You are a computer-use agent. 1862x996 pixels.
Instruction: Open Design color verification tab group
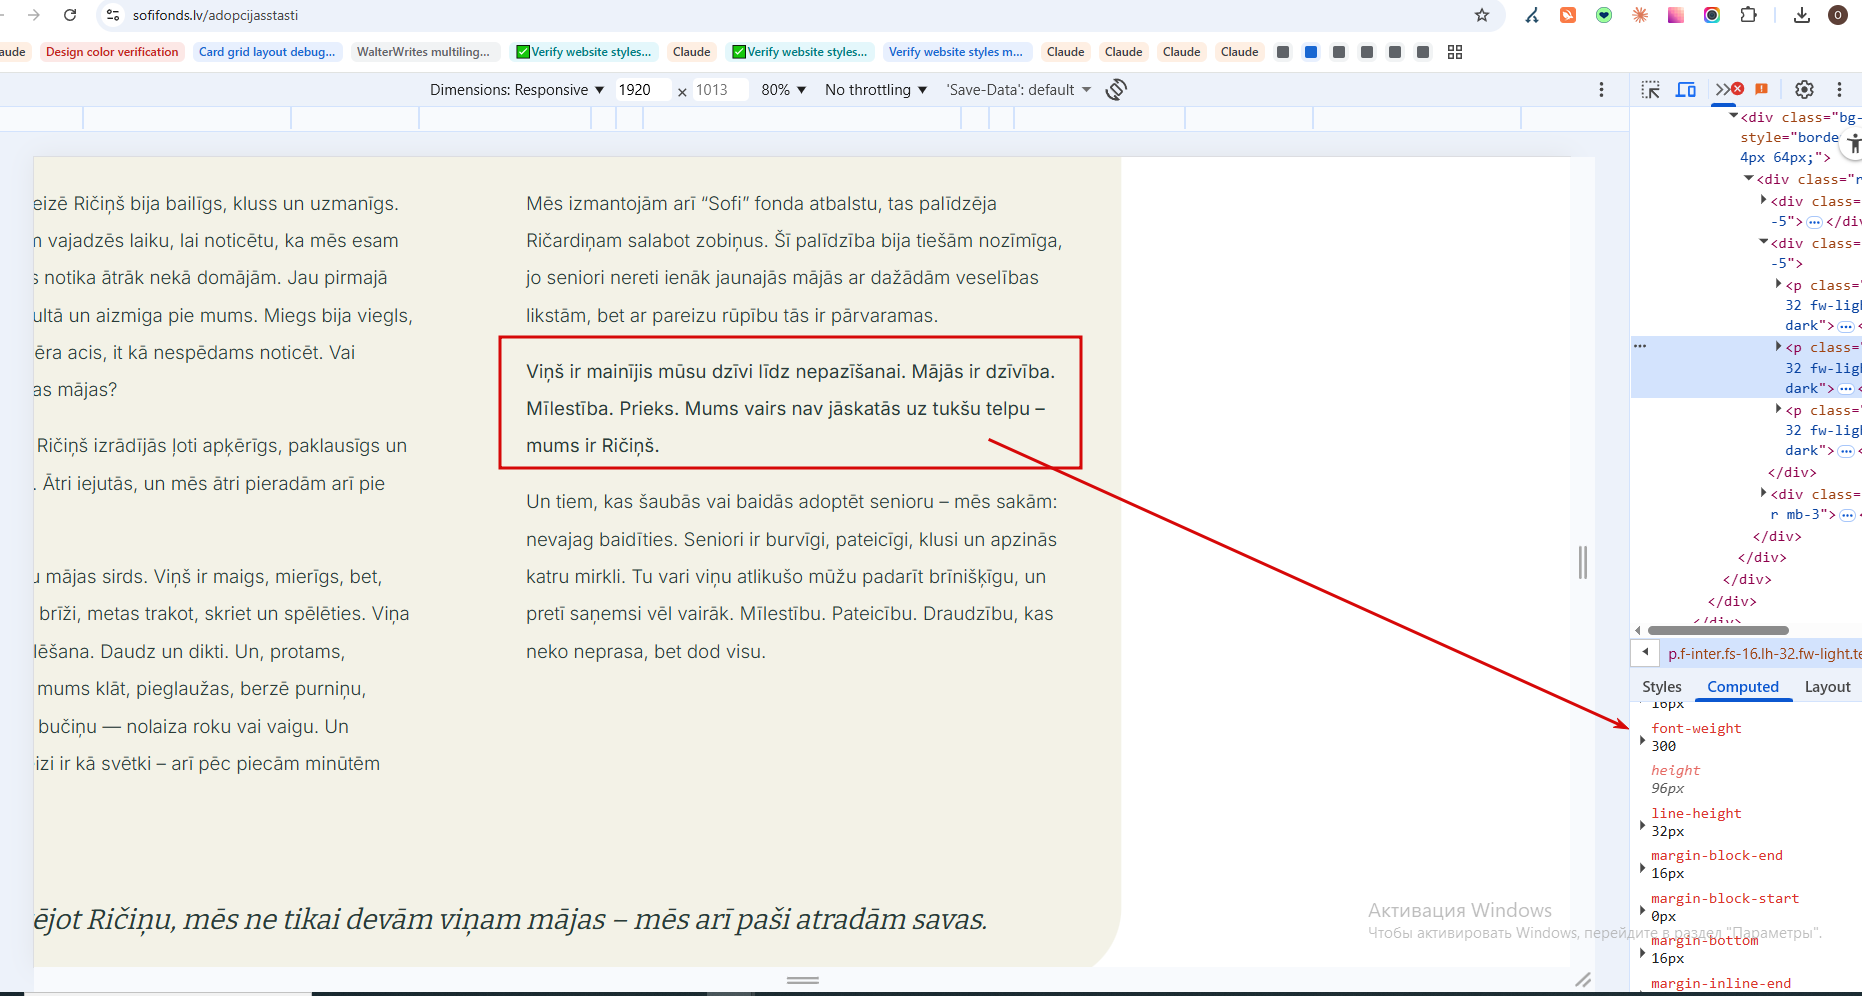tap(112, 52)
